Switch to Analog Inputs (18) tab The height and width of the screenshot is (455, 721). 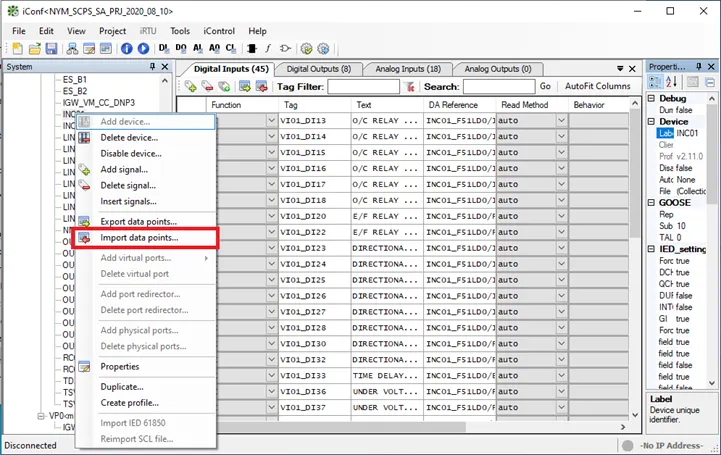[408, 69]
